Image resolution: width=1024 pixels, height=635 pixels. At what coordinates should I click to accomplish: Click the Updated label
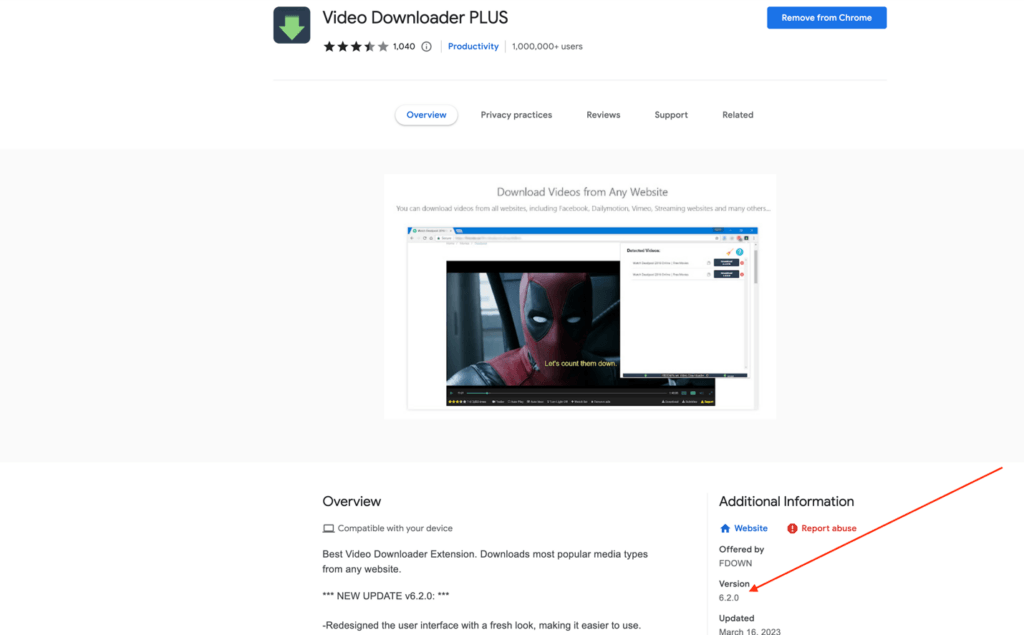click(737, 618)
